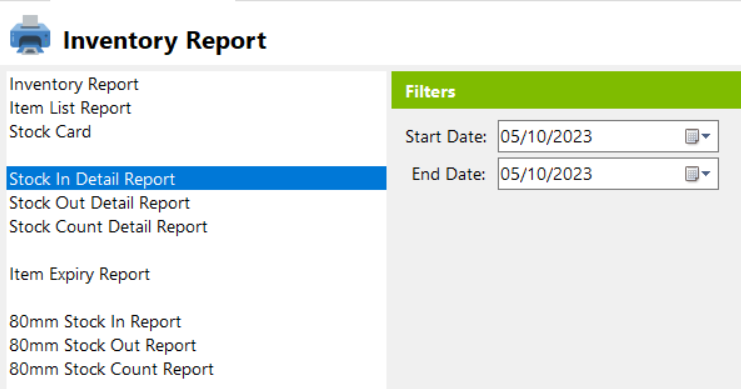
Task: Open the End Date calendar picker icon
Action: click(x=692, y=174)
